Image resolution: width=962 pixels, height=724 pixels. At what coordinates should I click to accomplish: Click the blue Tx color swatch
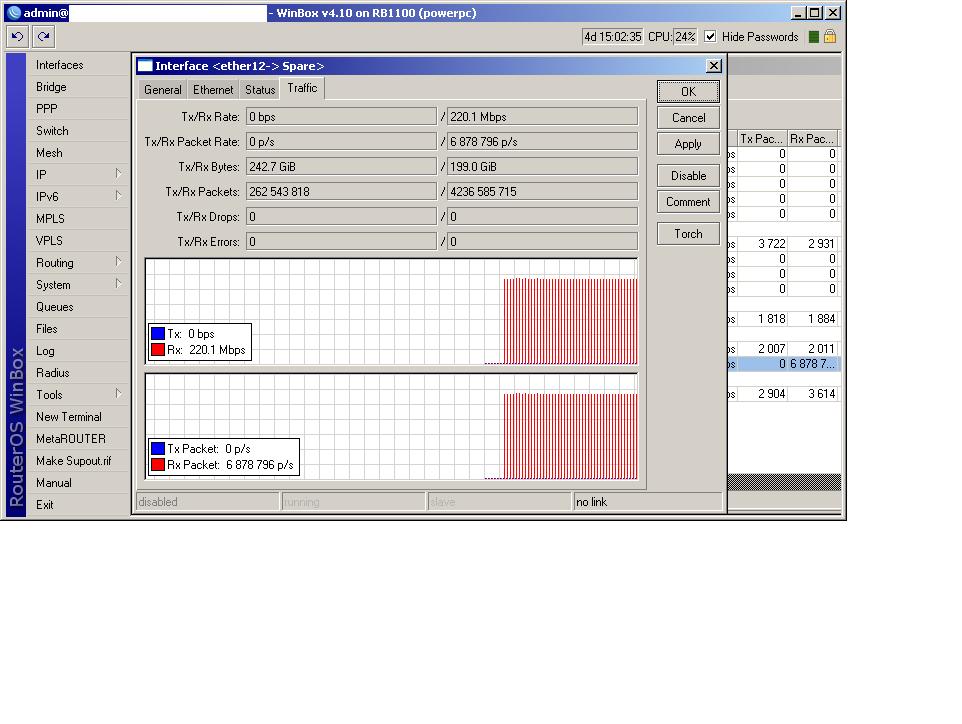coord(158,333)
